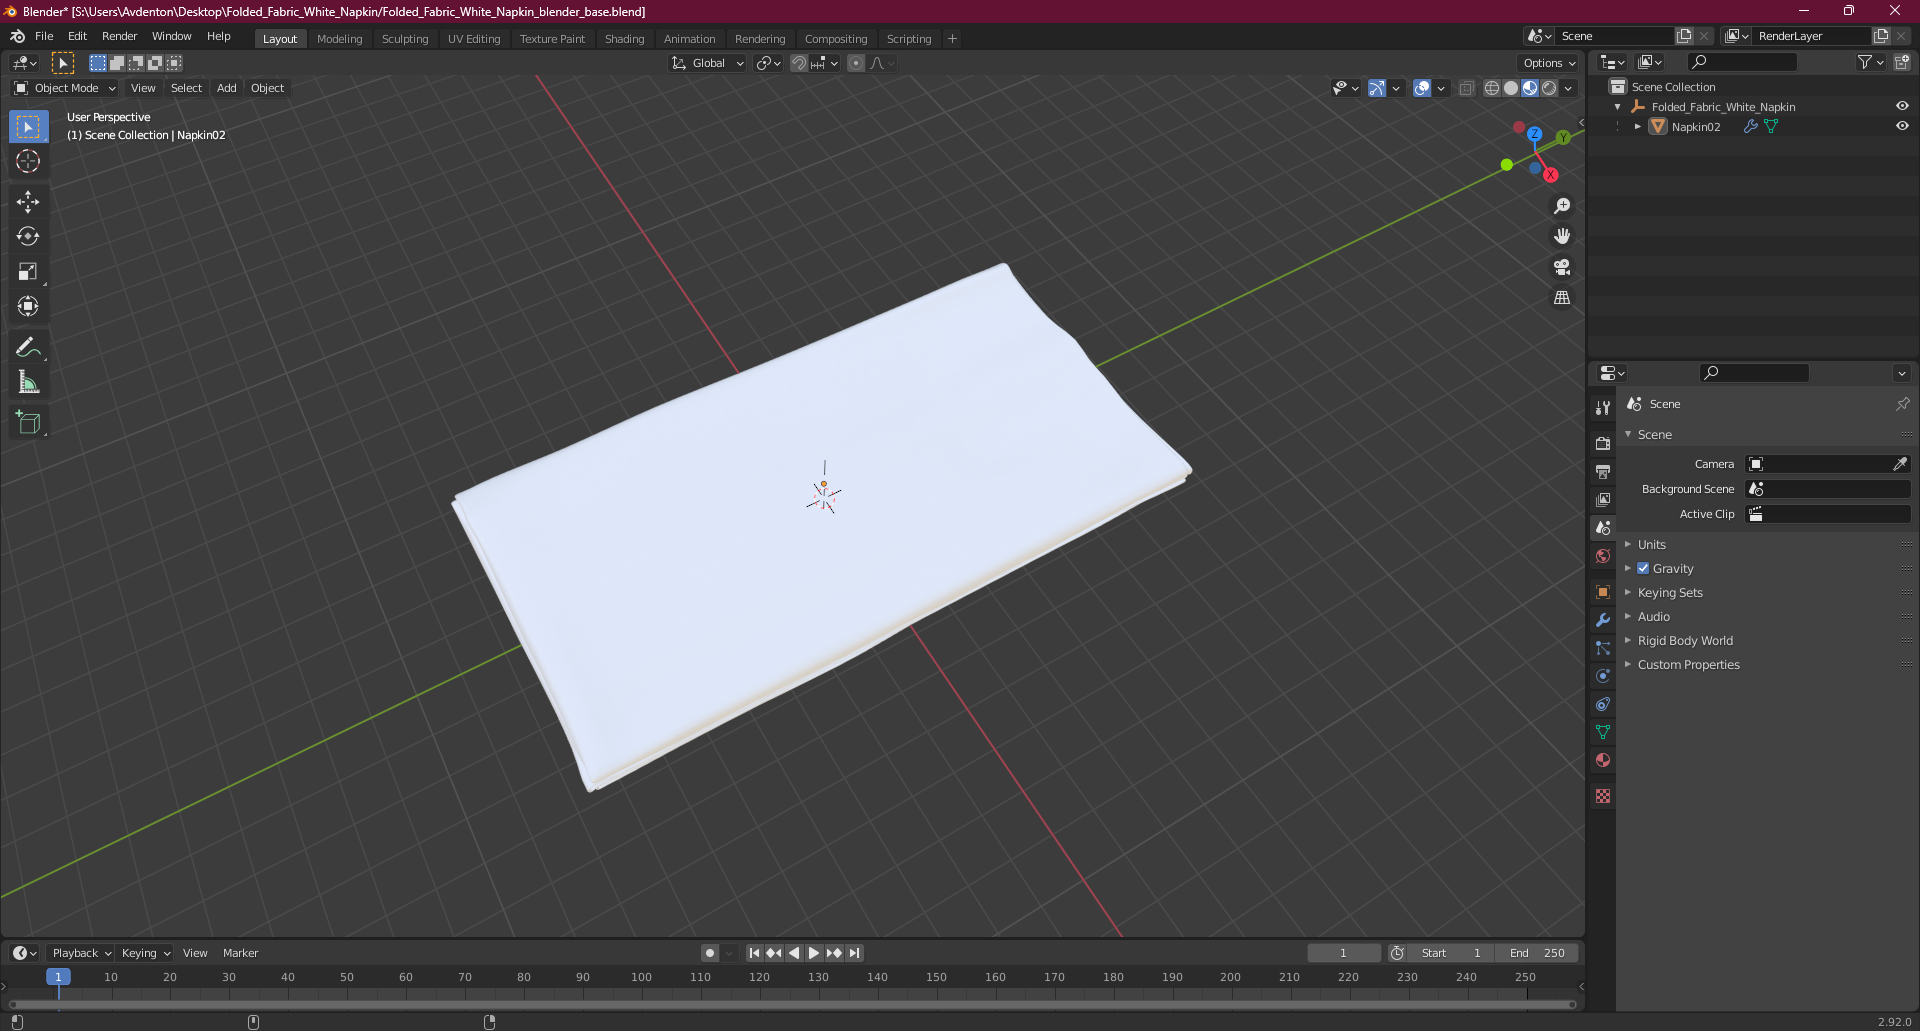1920x1031 pixels.
Task: Toggle proportional editing
Action: pos(856,63)
